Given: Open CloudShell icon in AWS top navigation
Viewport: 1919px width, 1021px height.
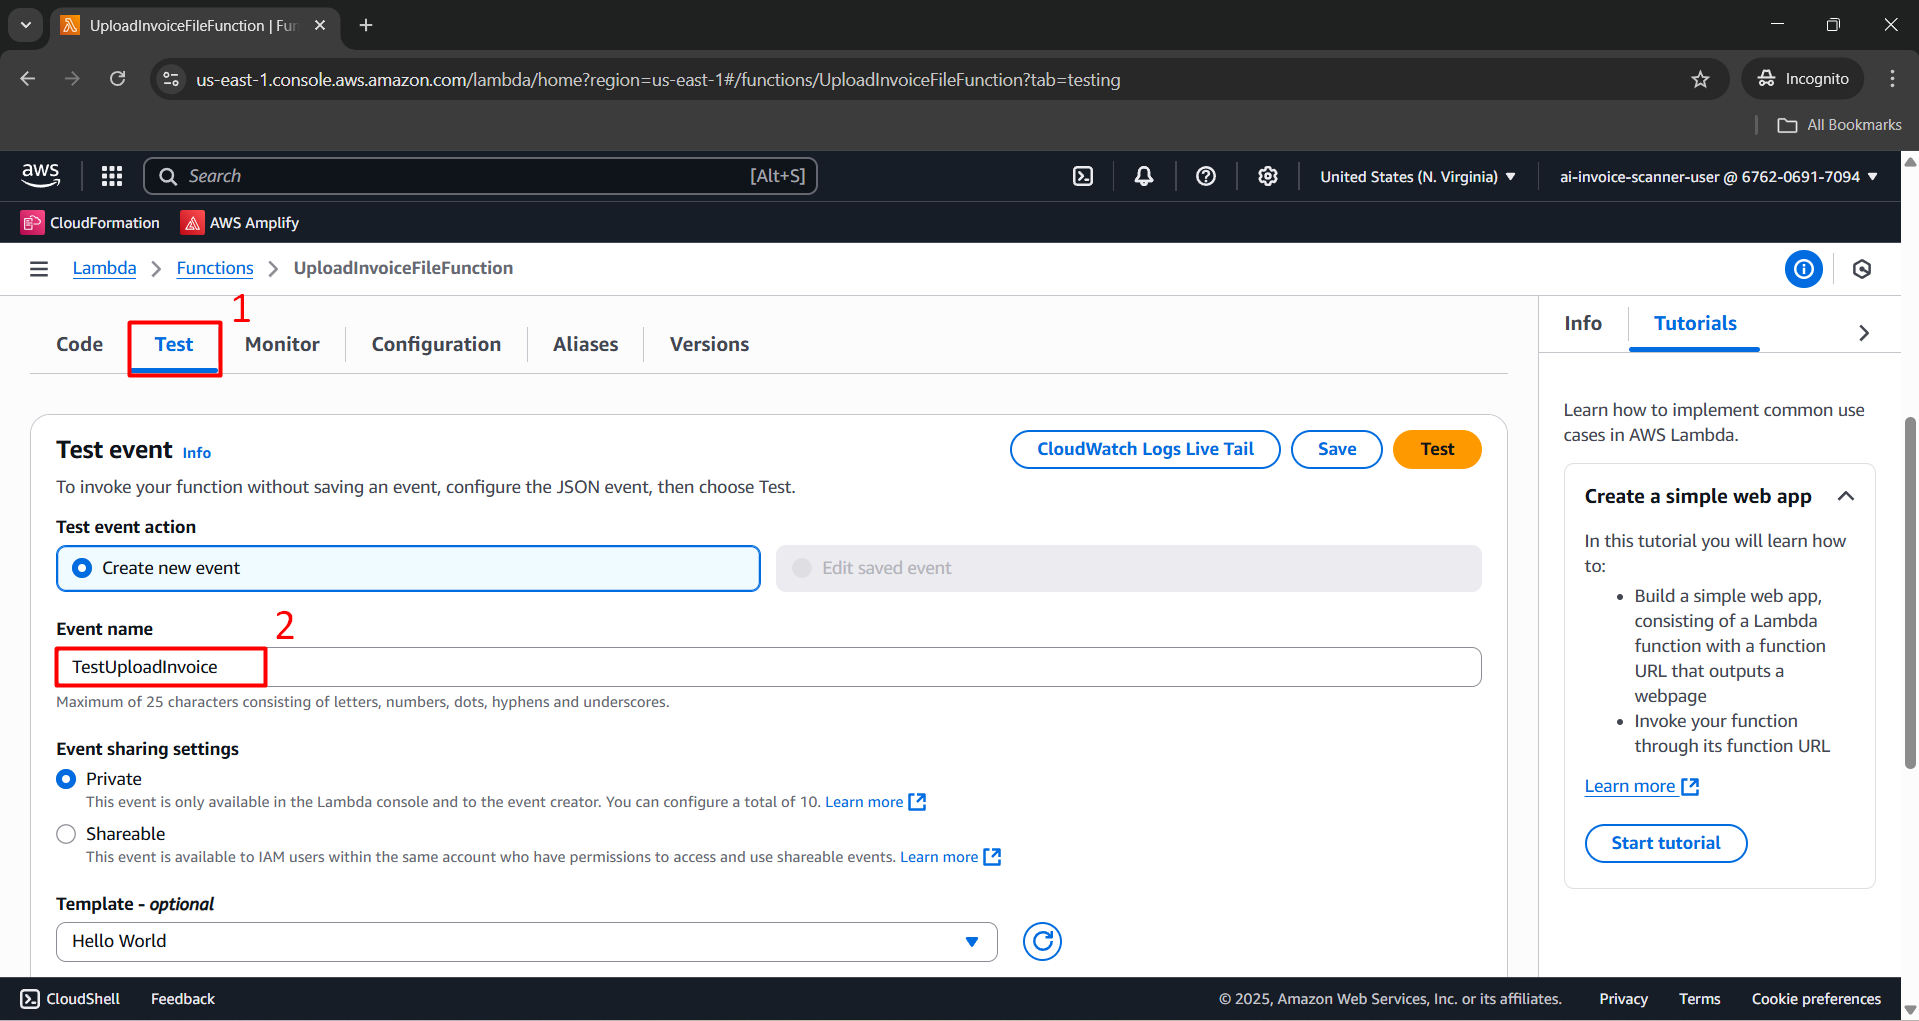Looking at the screenshot, I should click(x=1083, y=176).
